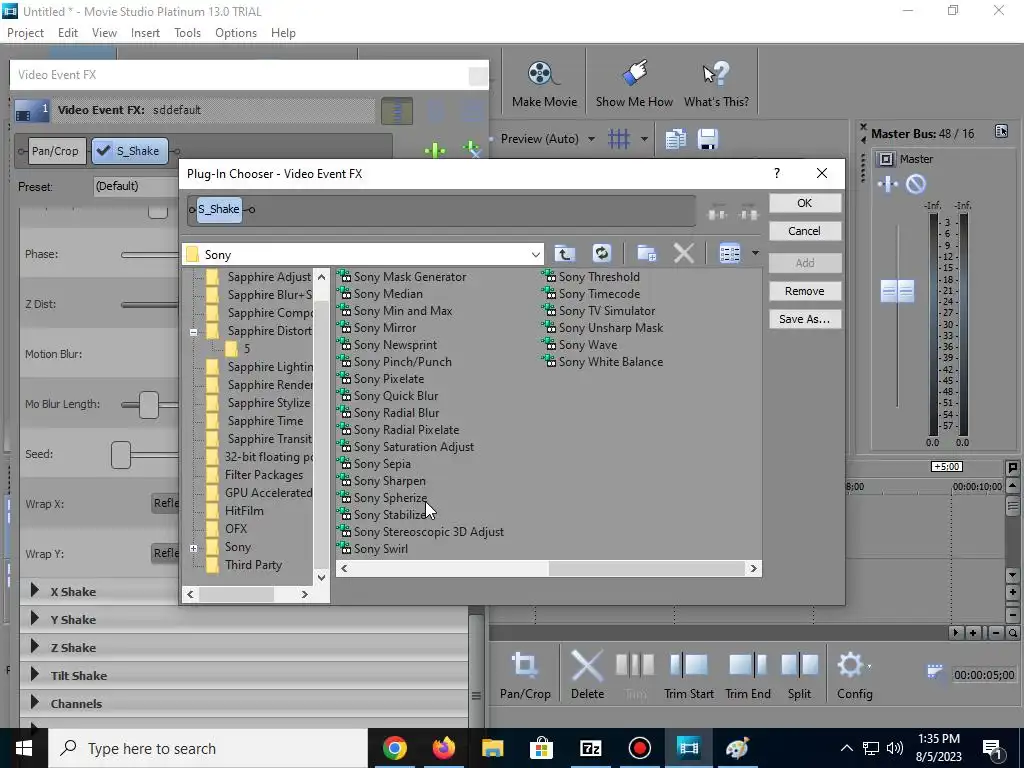Toggle the S_Shake effect checkbox
This screenshot has width=1024, height=768.
[x=103, y=151]
